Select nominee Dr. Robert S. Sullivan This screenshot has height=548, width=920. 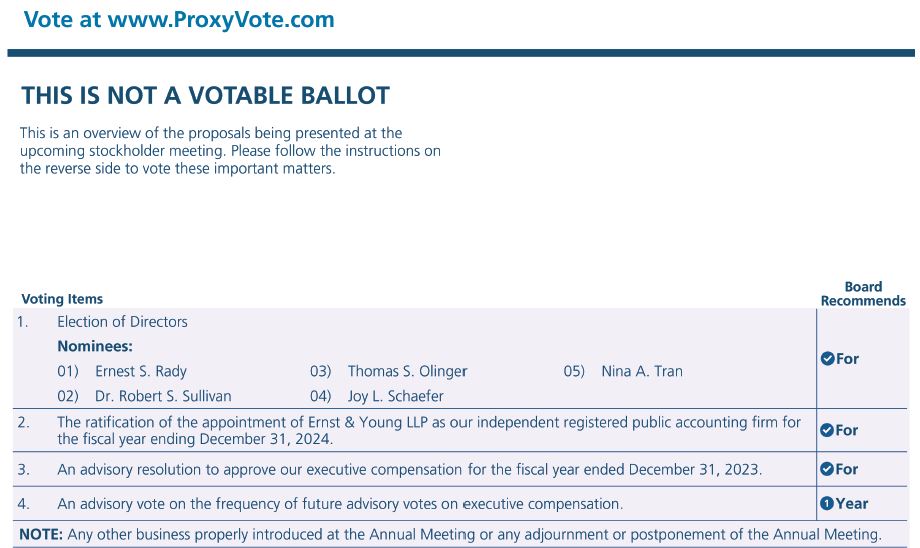tap(162, 396)
